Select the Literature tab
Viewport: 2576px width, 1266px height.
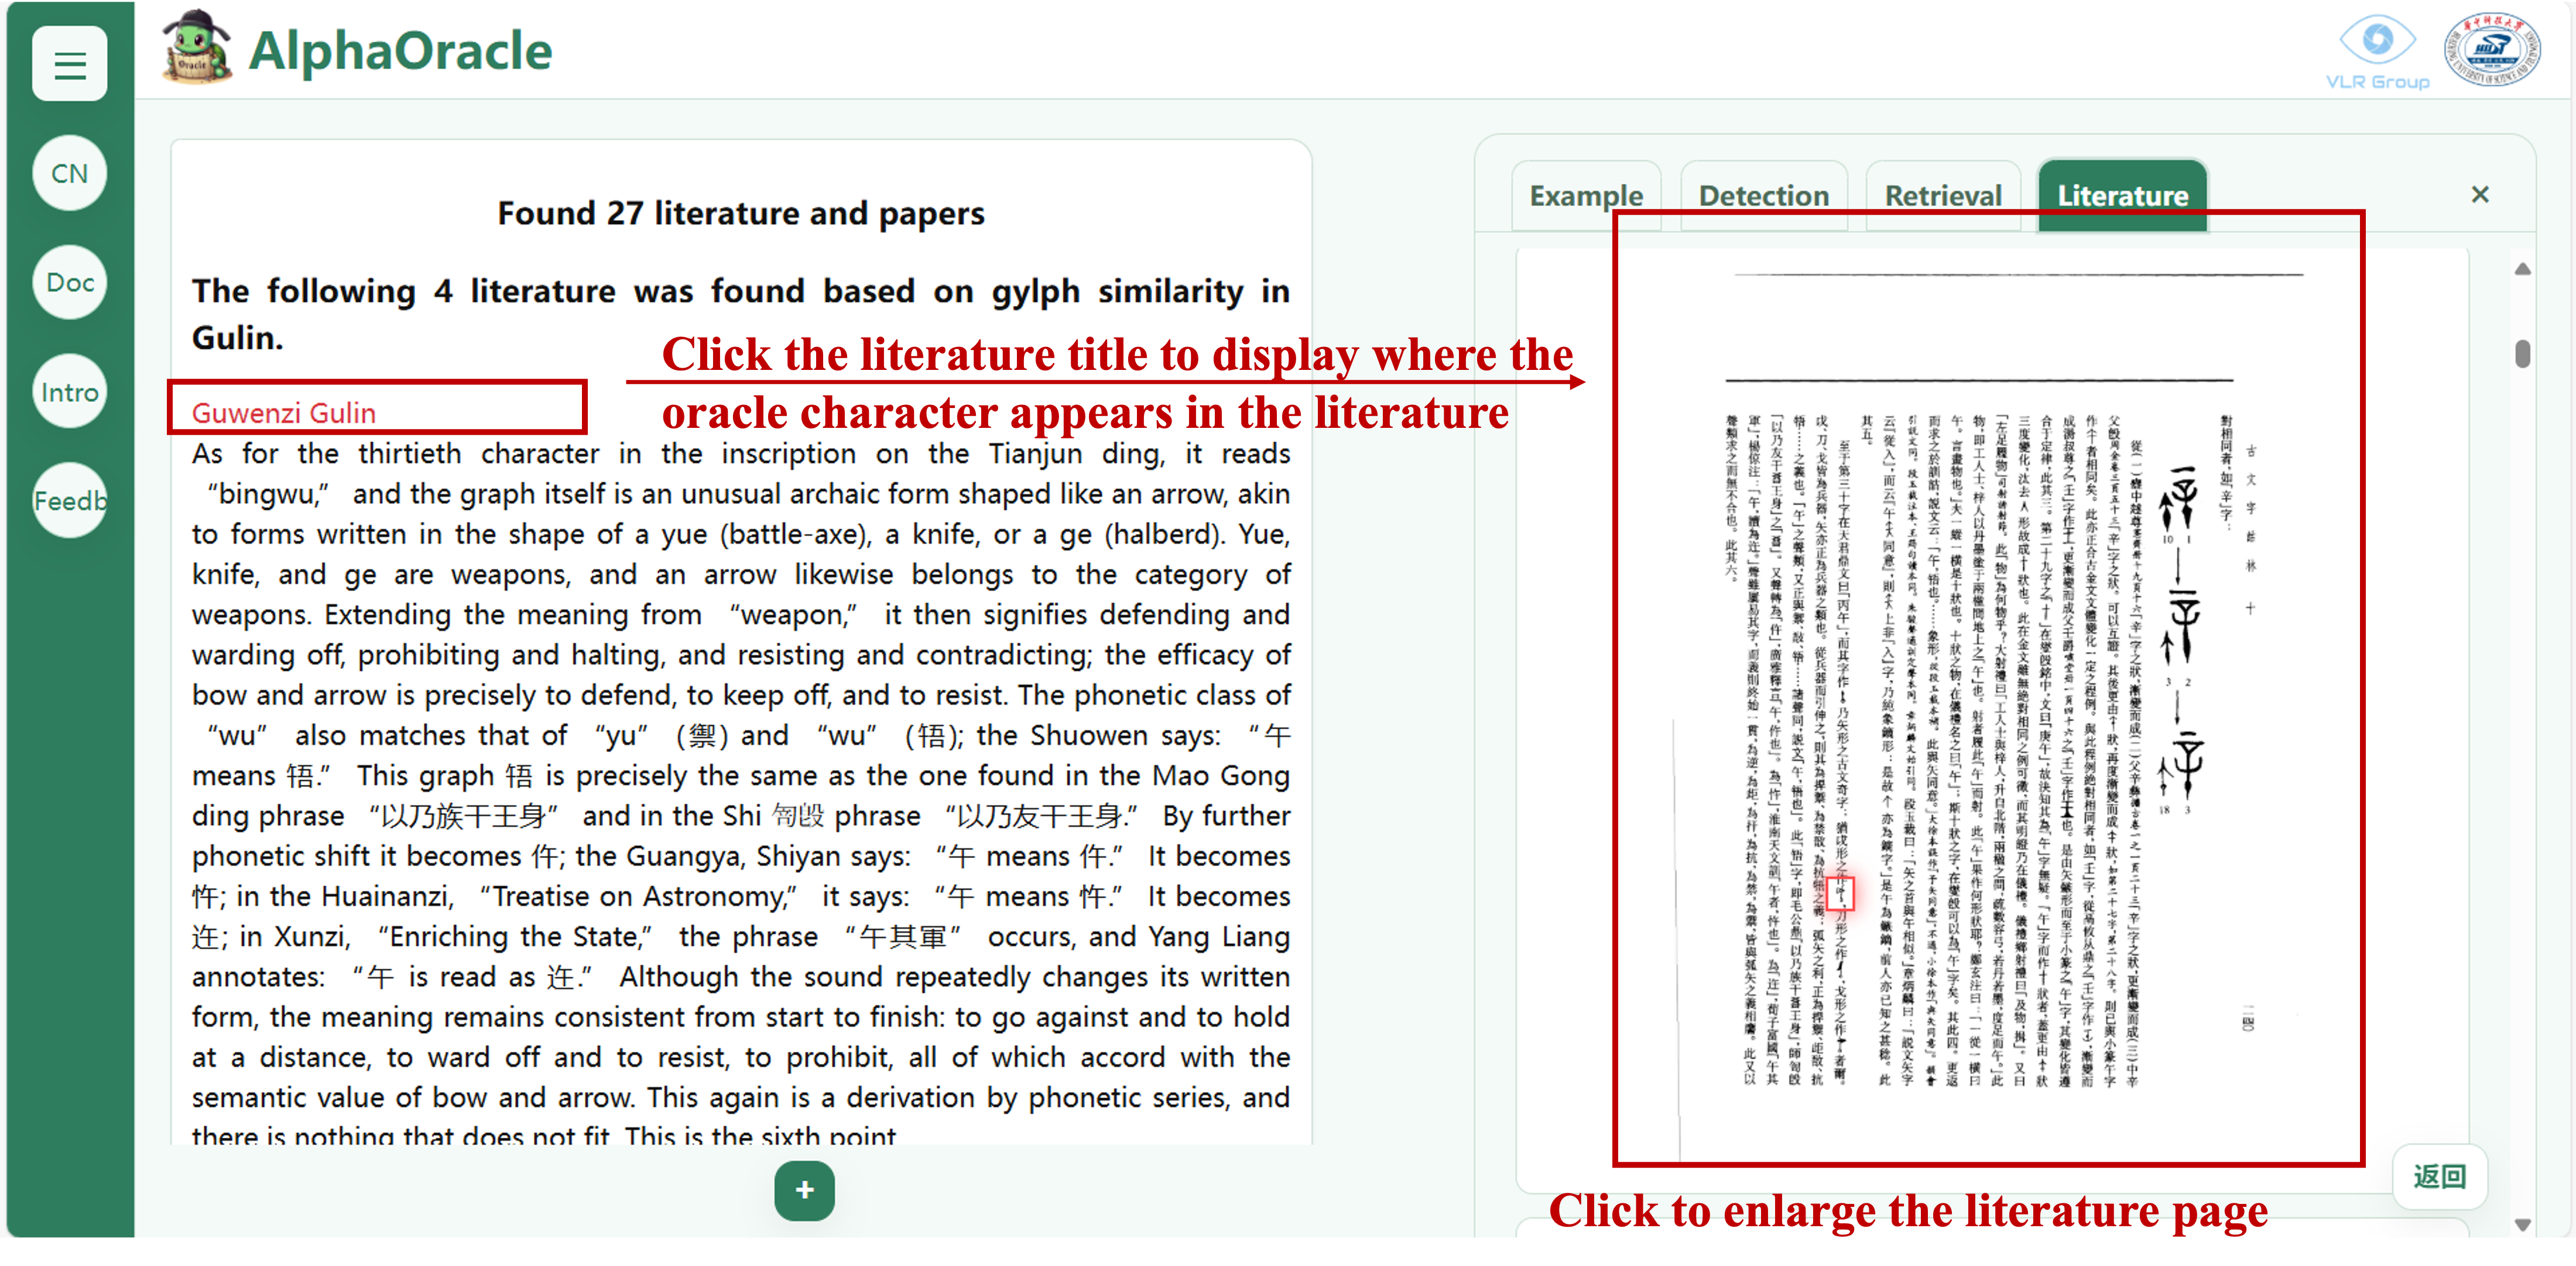[2121, 195]
